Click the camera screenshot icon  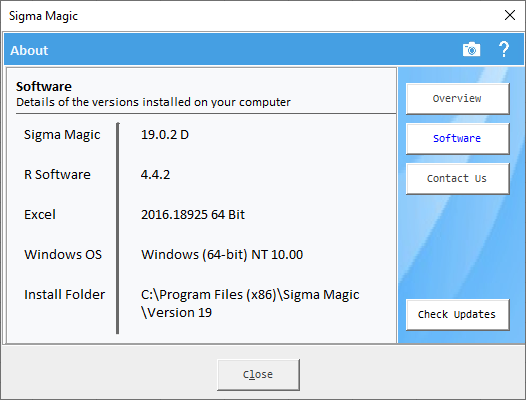[x=471, y=50]
